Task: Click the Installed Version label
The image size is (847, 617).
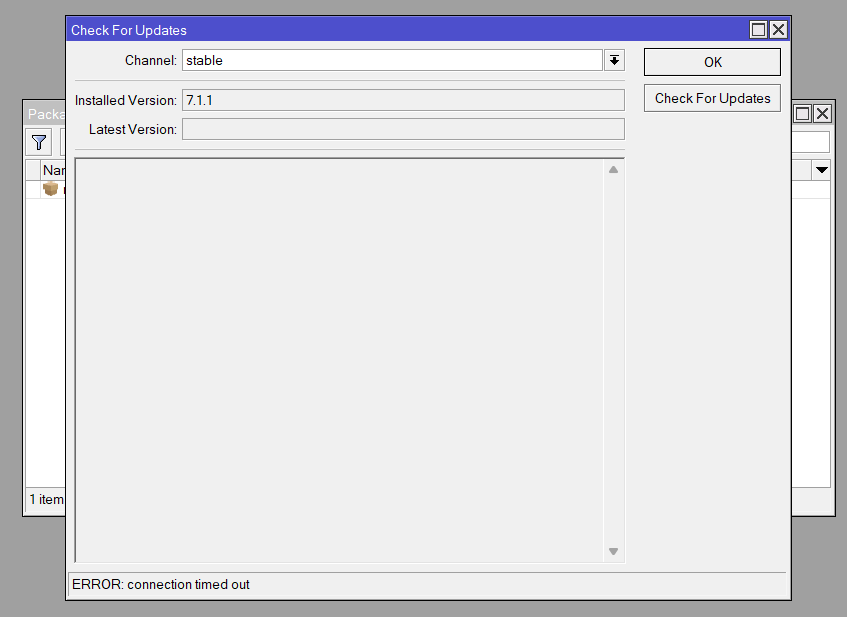Action: 126,100
